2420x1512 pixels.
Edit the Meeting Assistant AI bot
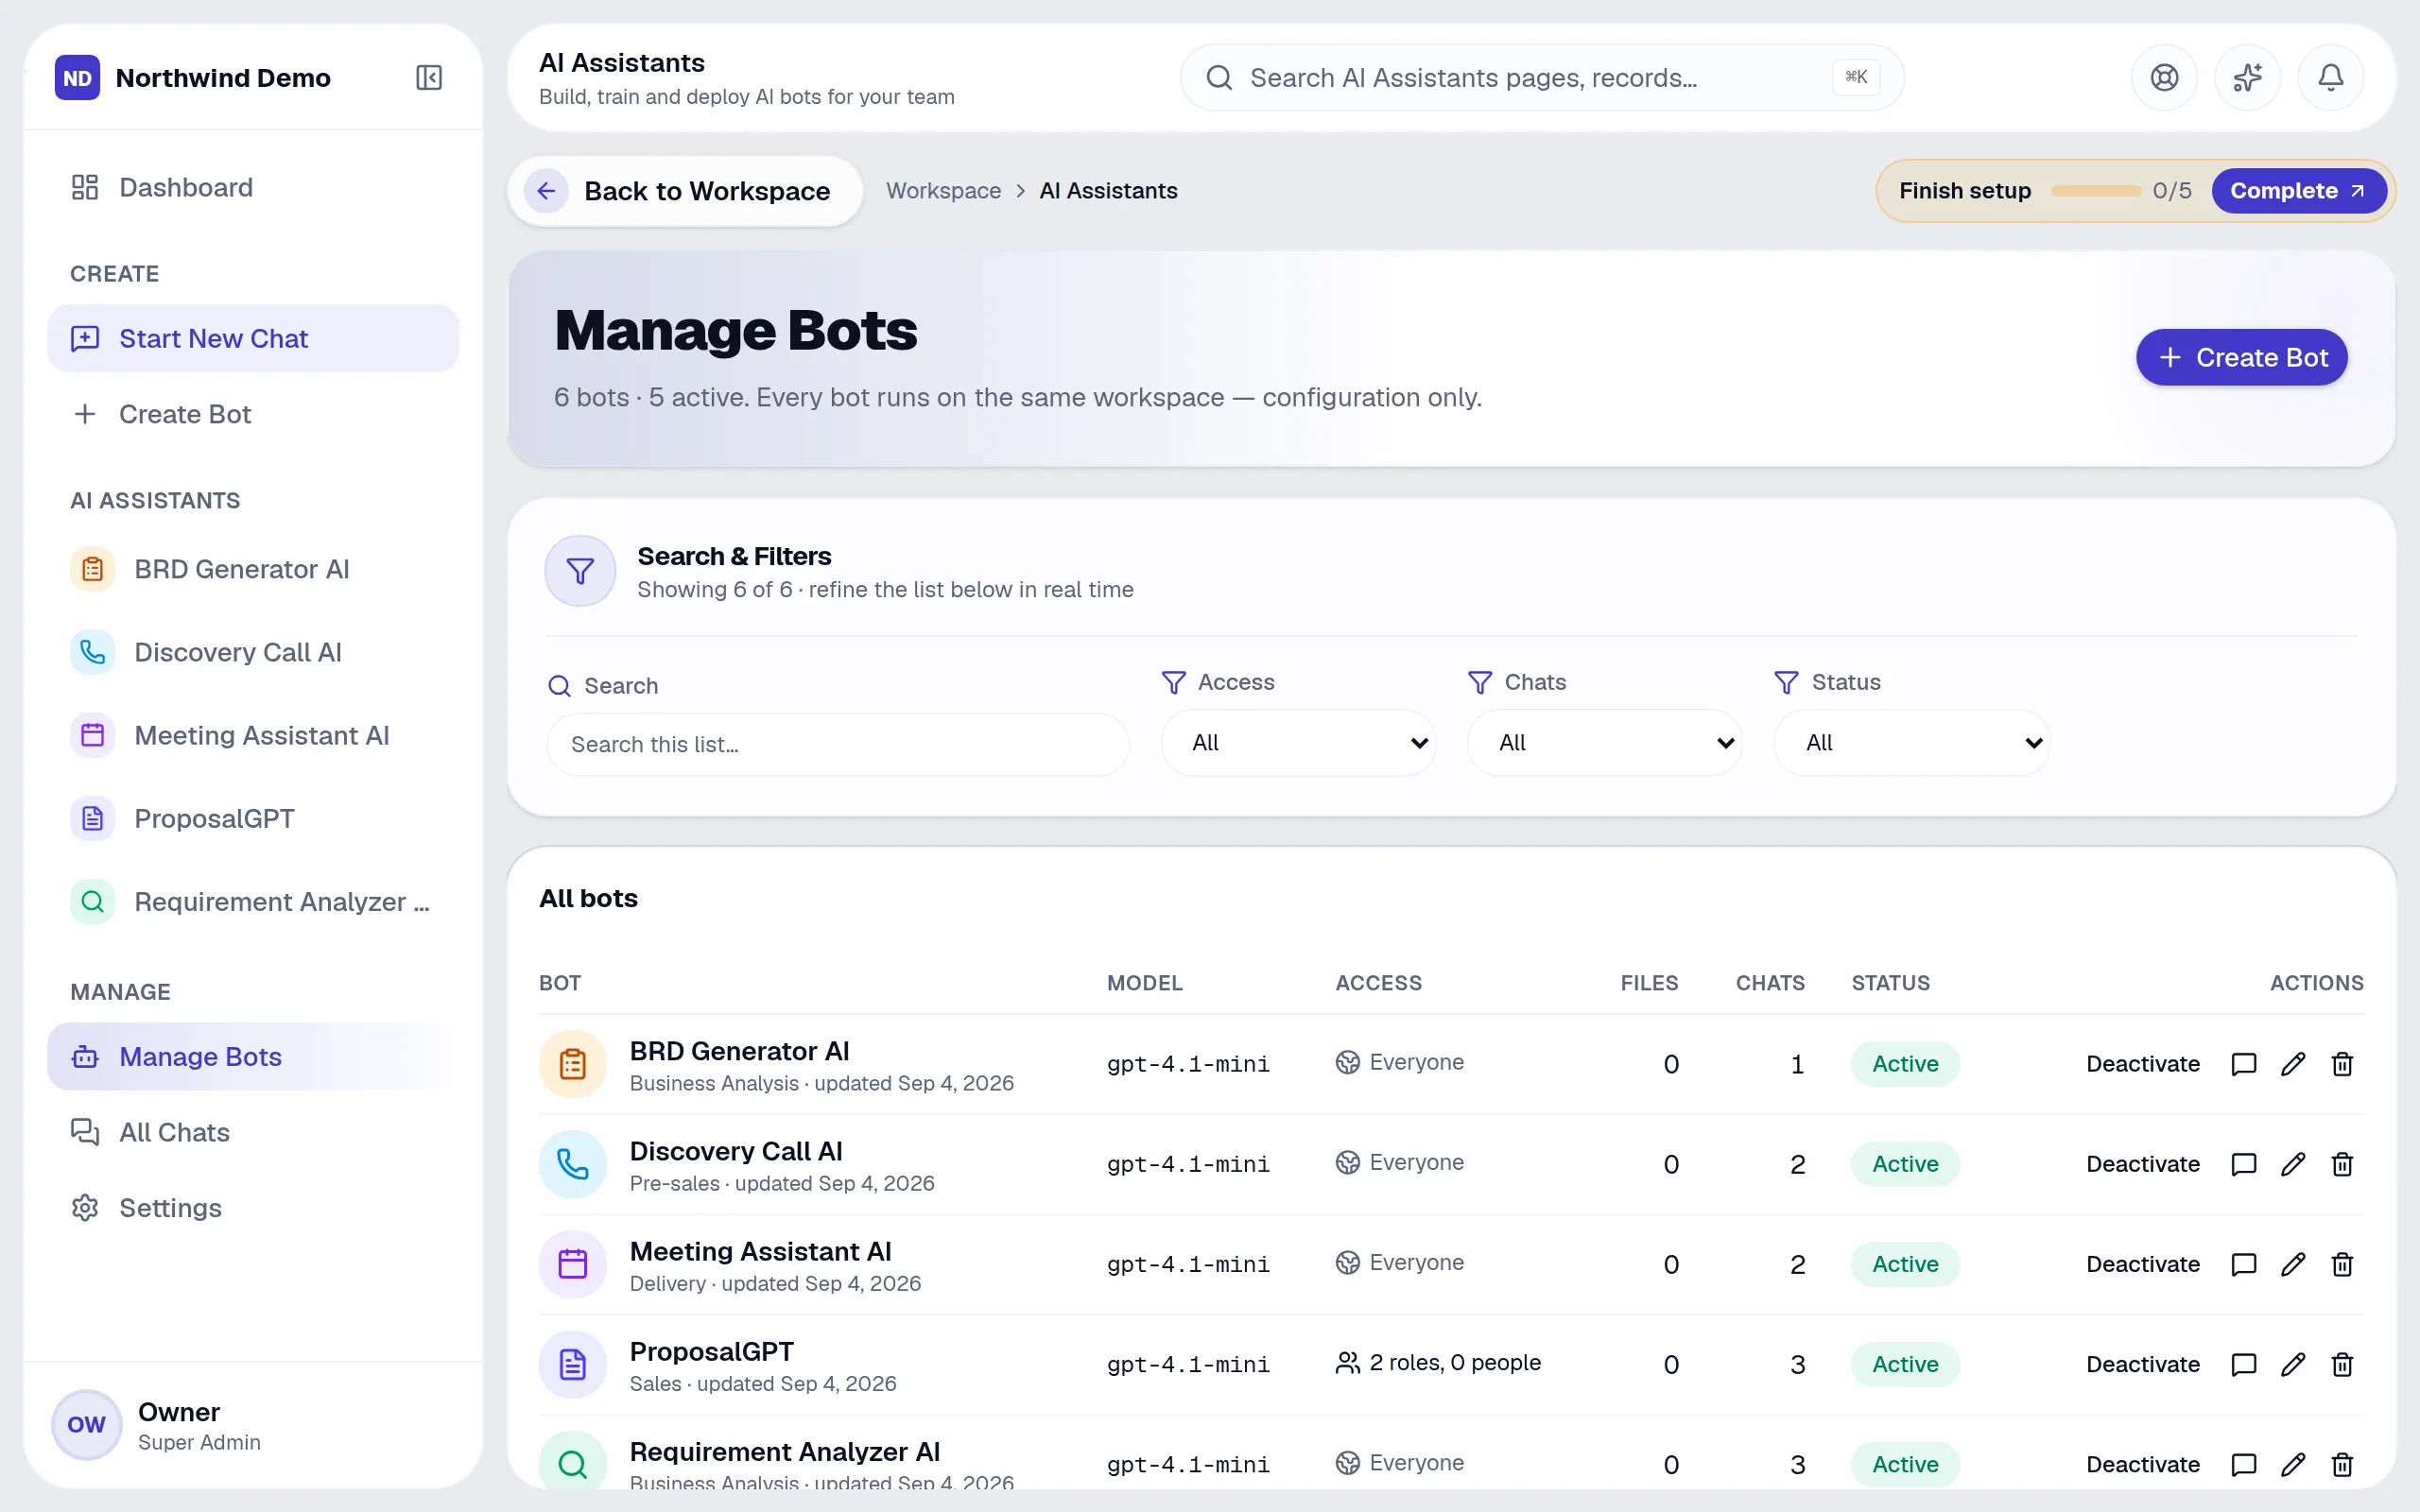coord(2292,1264)
